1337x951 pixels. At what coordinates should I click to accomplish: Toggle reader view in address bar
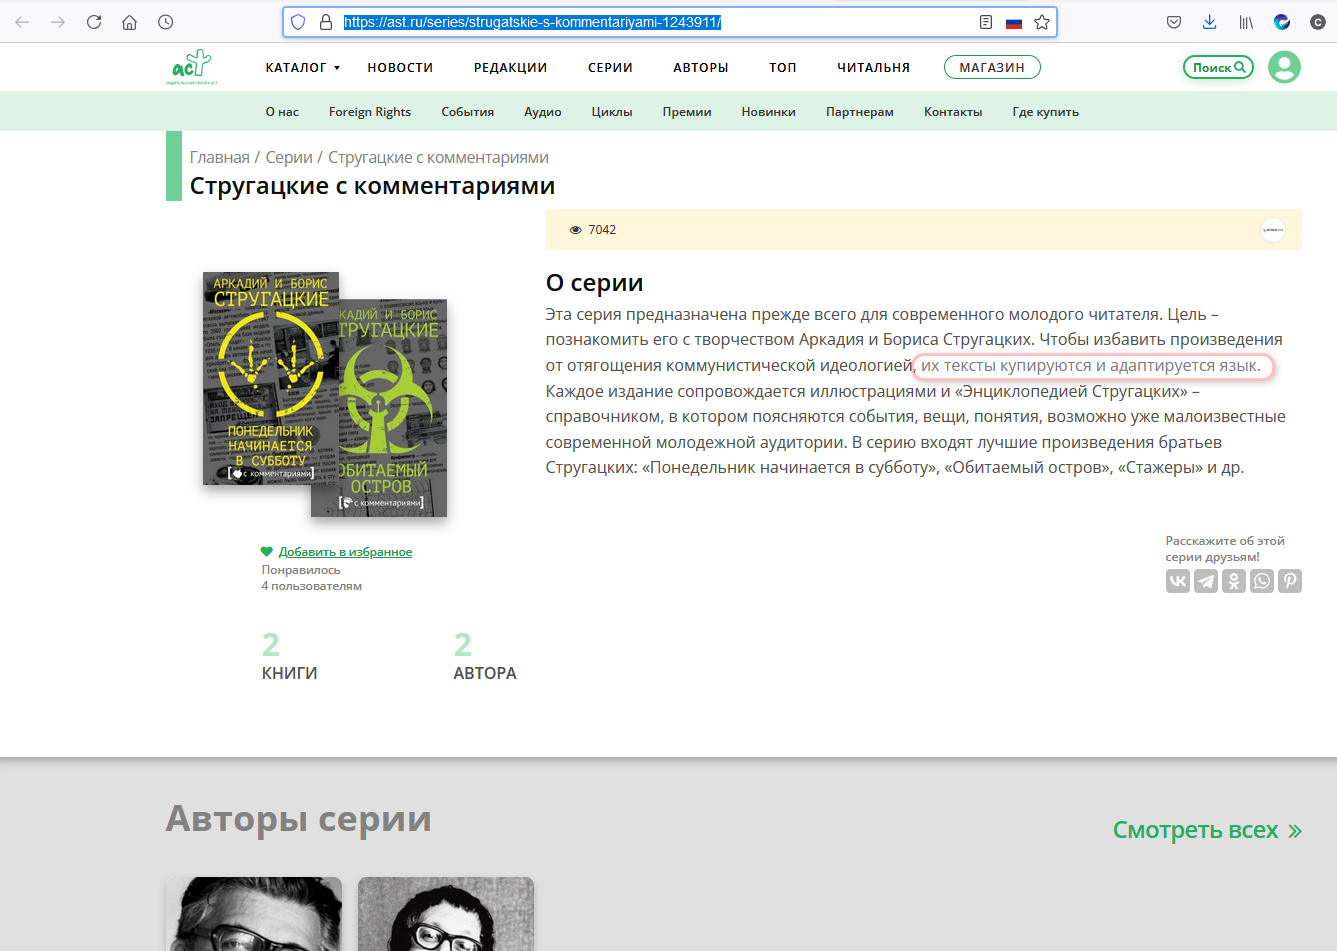pos(986,22)
